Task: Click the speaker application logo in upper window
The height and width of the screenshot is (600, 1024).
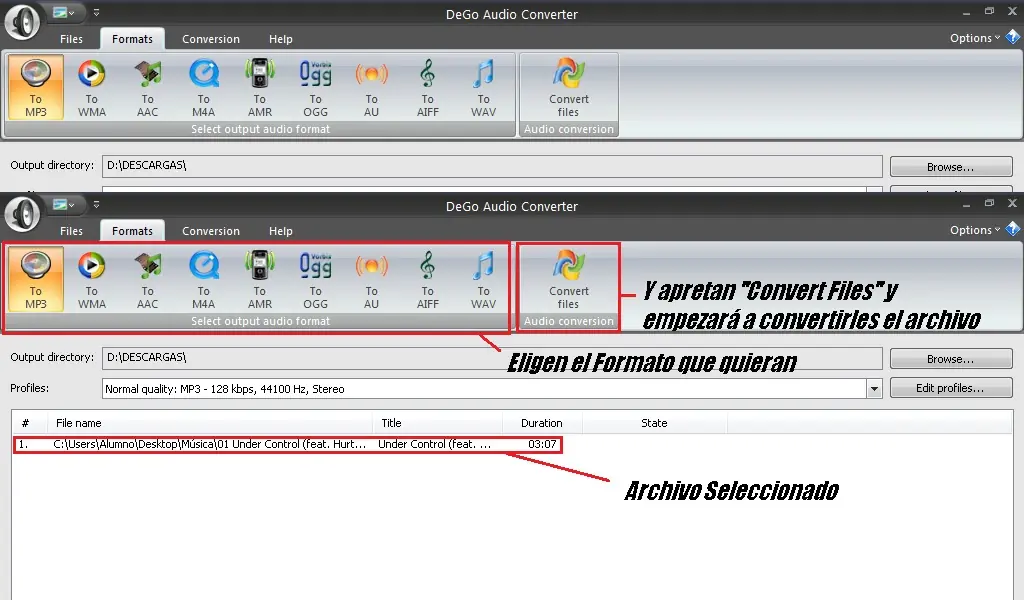Action: click(x=22, y=22)
